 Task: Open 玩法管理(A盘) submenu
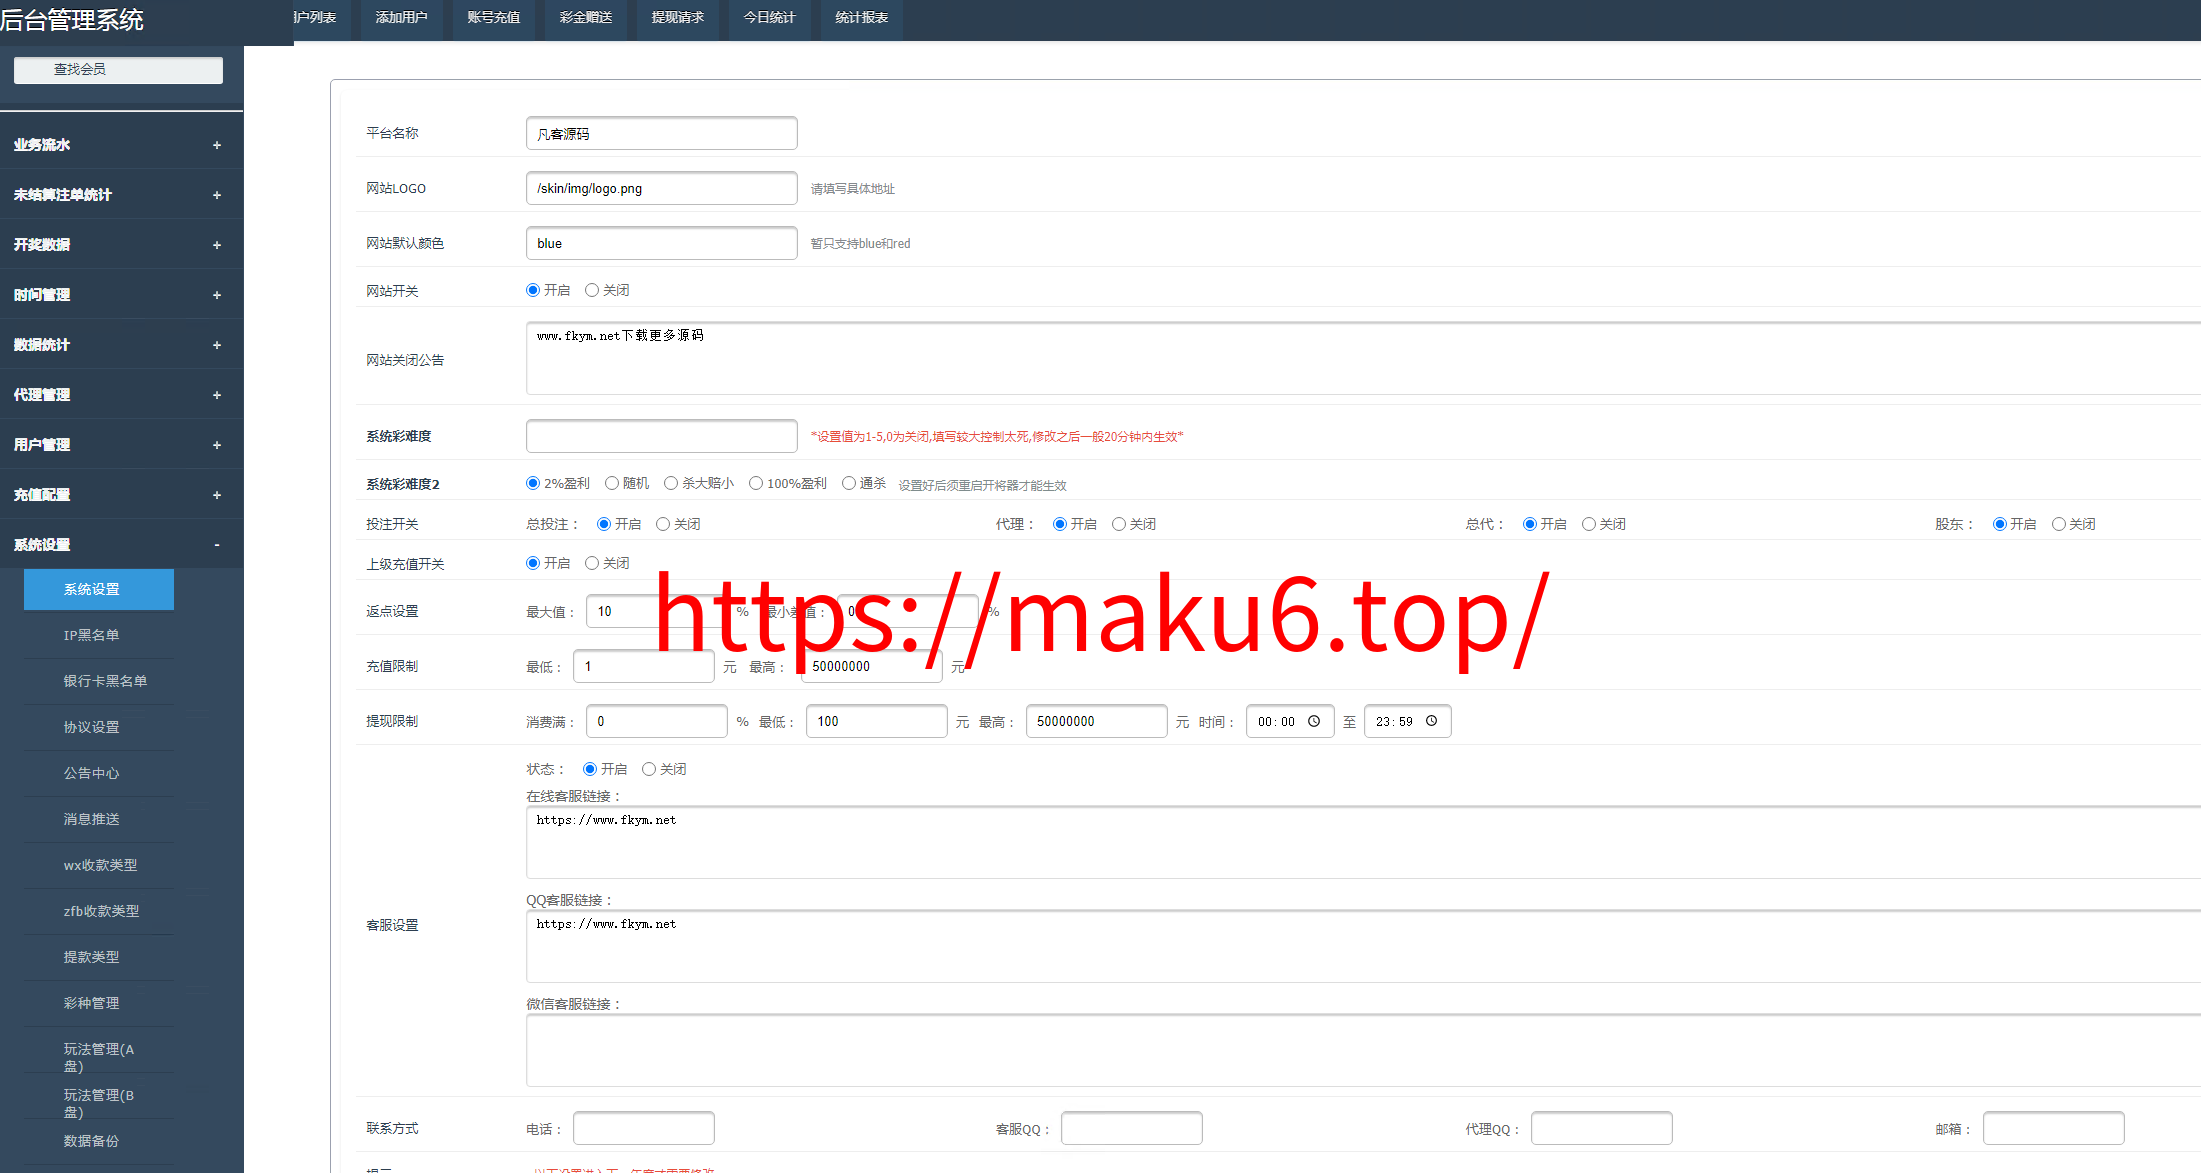point(99,1056)
